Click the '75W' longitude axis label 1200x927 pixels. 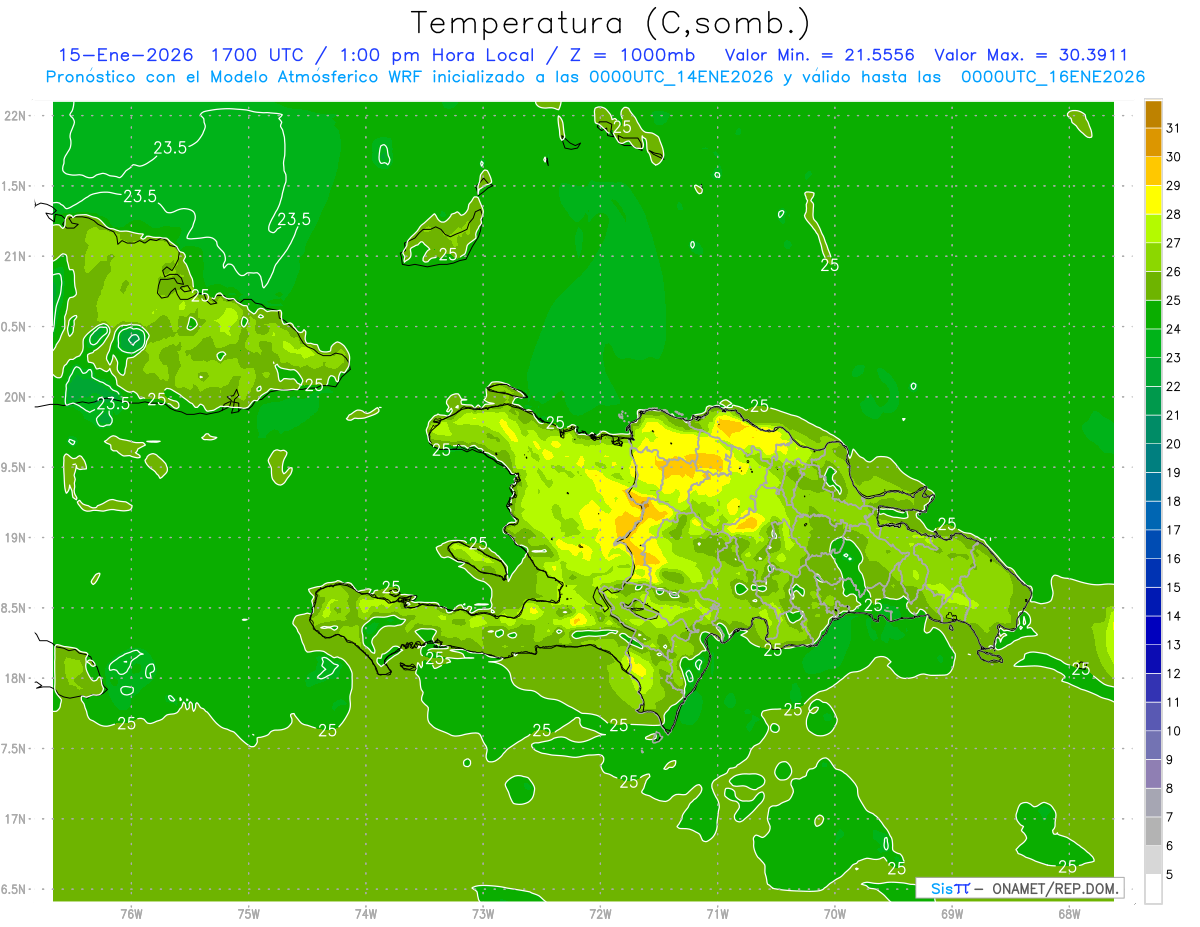[249, 914]
